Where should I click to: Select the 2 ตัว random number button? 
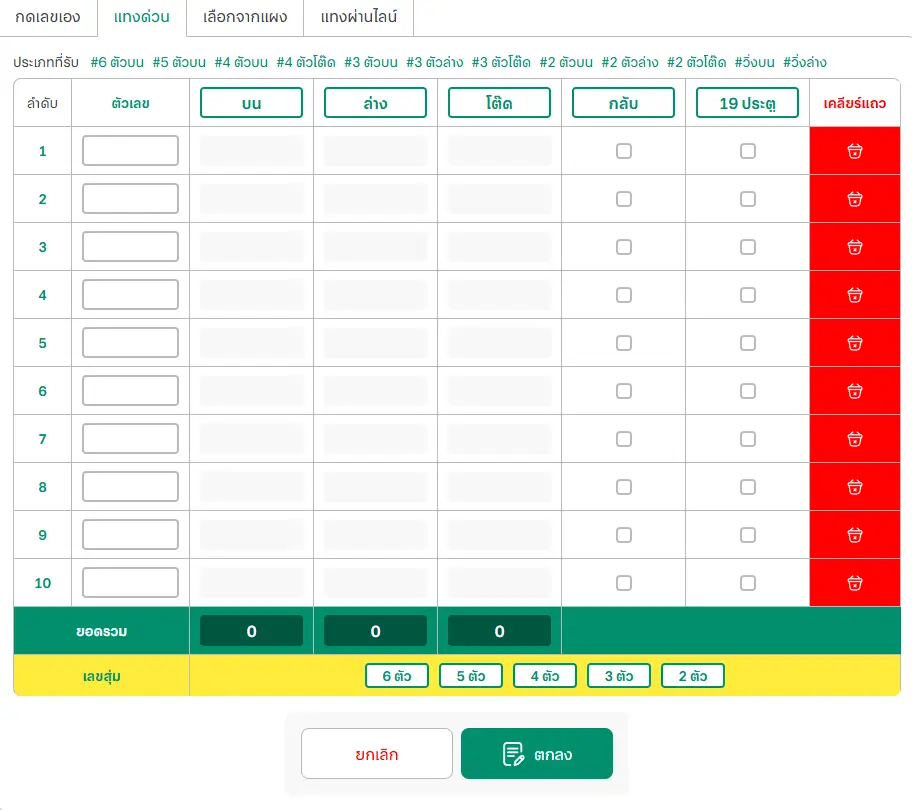[692, 676]
